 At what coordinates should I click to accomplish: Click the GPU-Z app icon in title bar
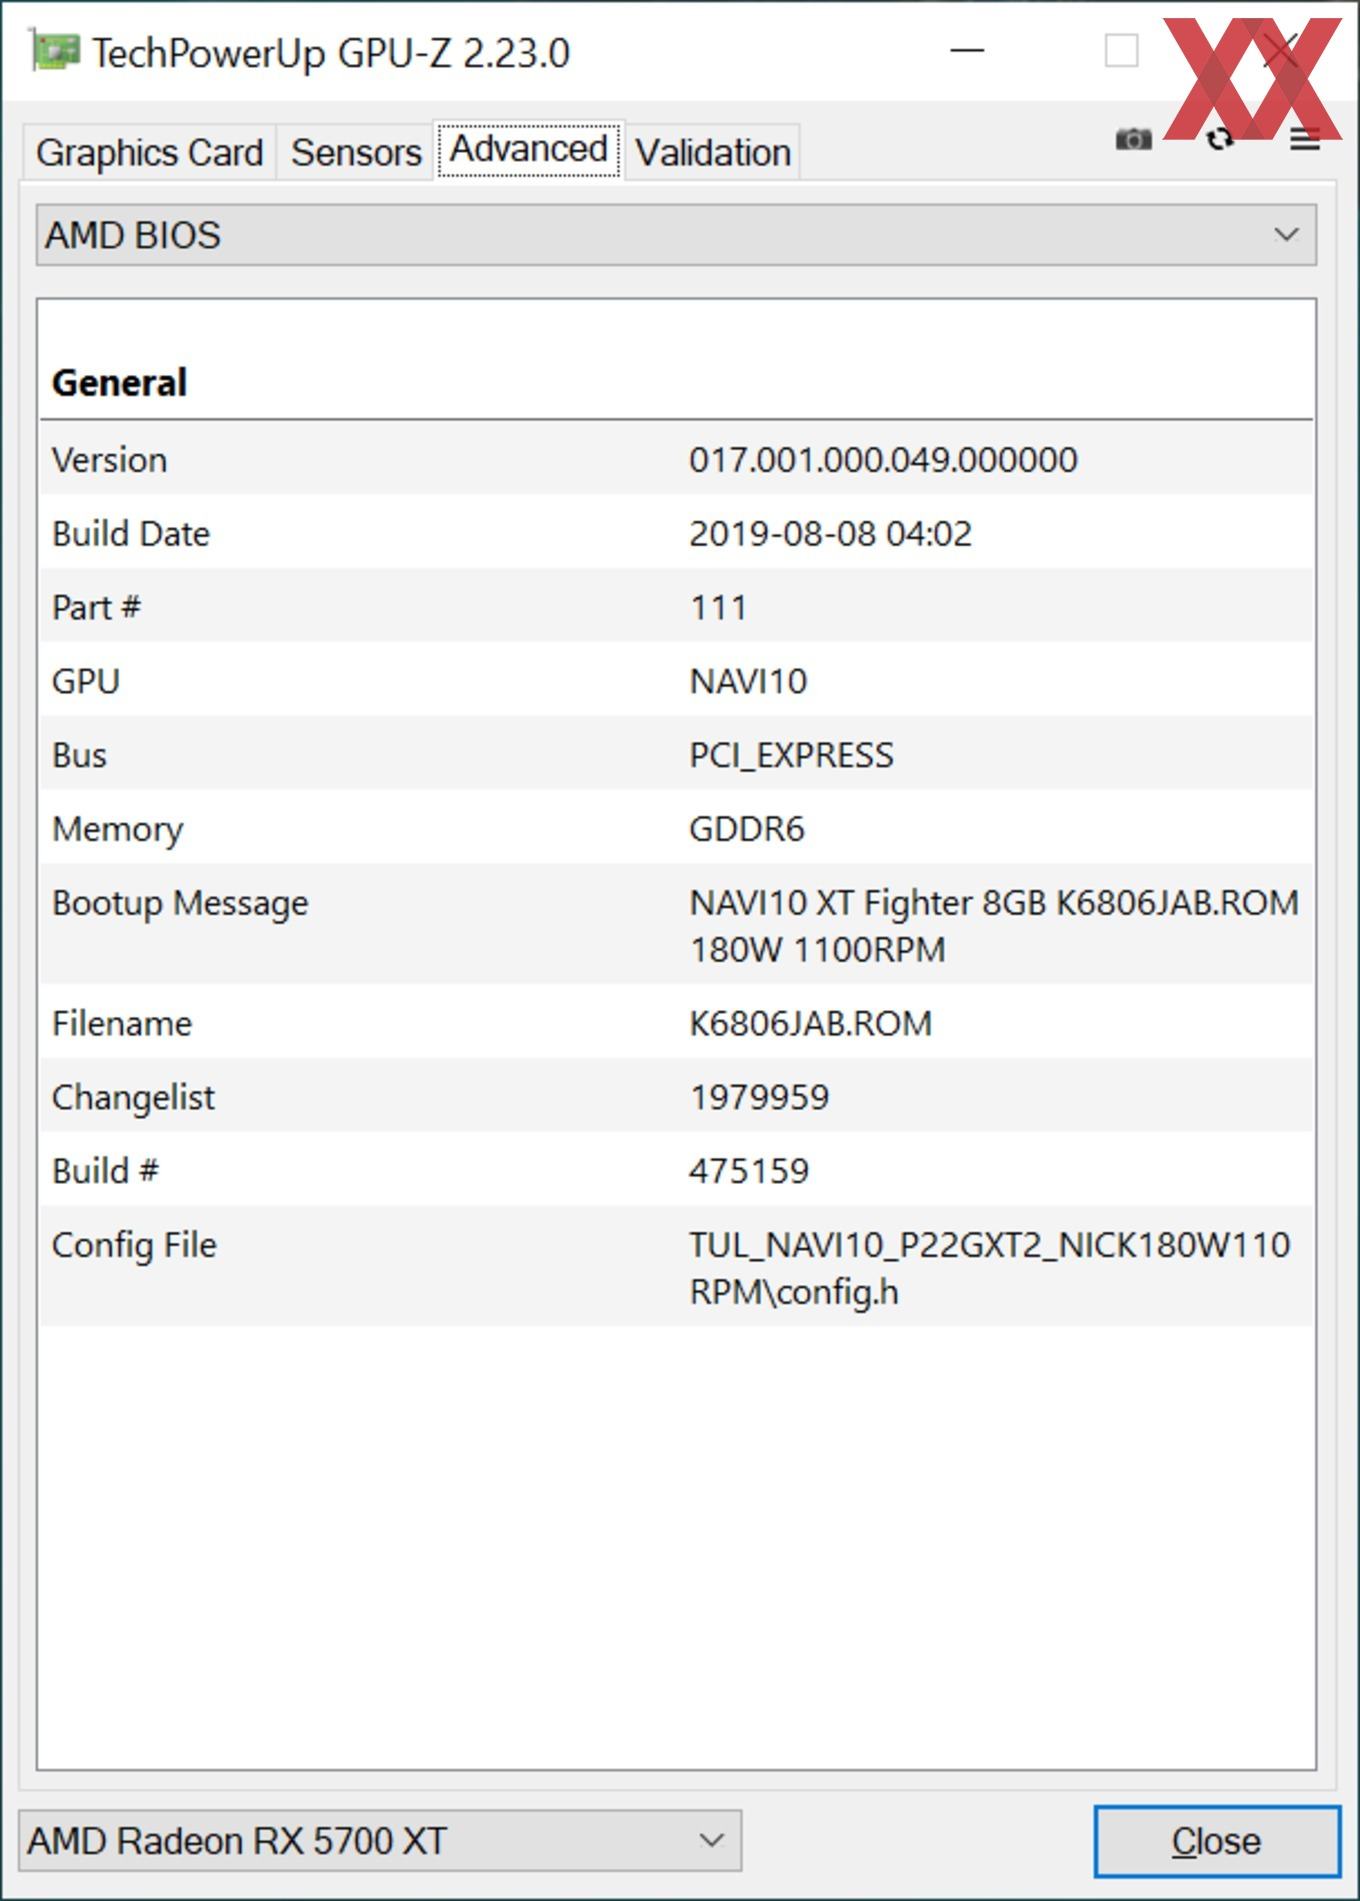point(54,51)
